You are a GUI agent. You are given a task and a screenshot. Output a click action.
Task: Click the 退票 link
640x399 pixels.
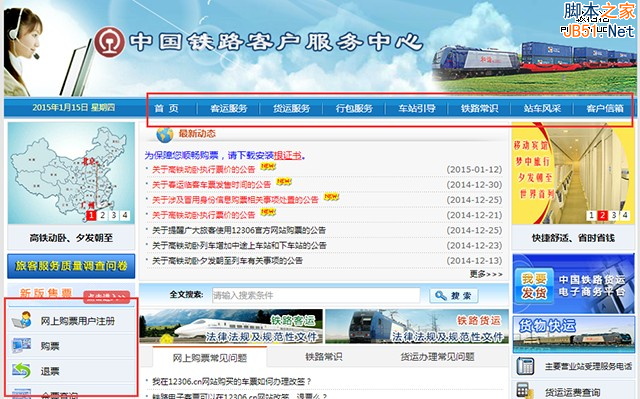[x=50, y=371]
